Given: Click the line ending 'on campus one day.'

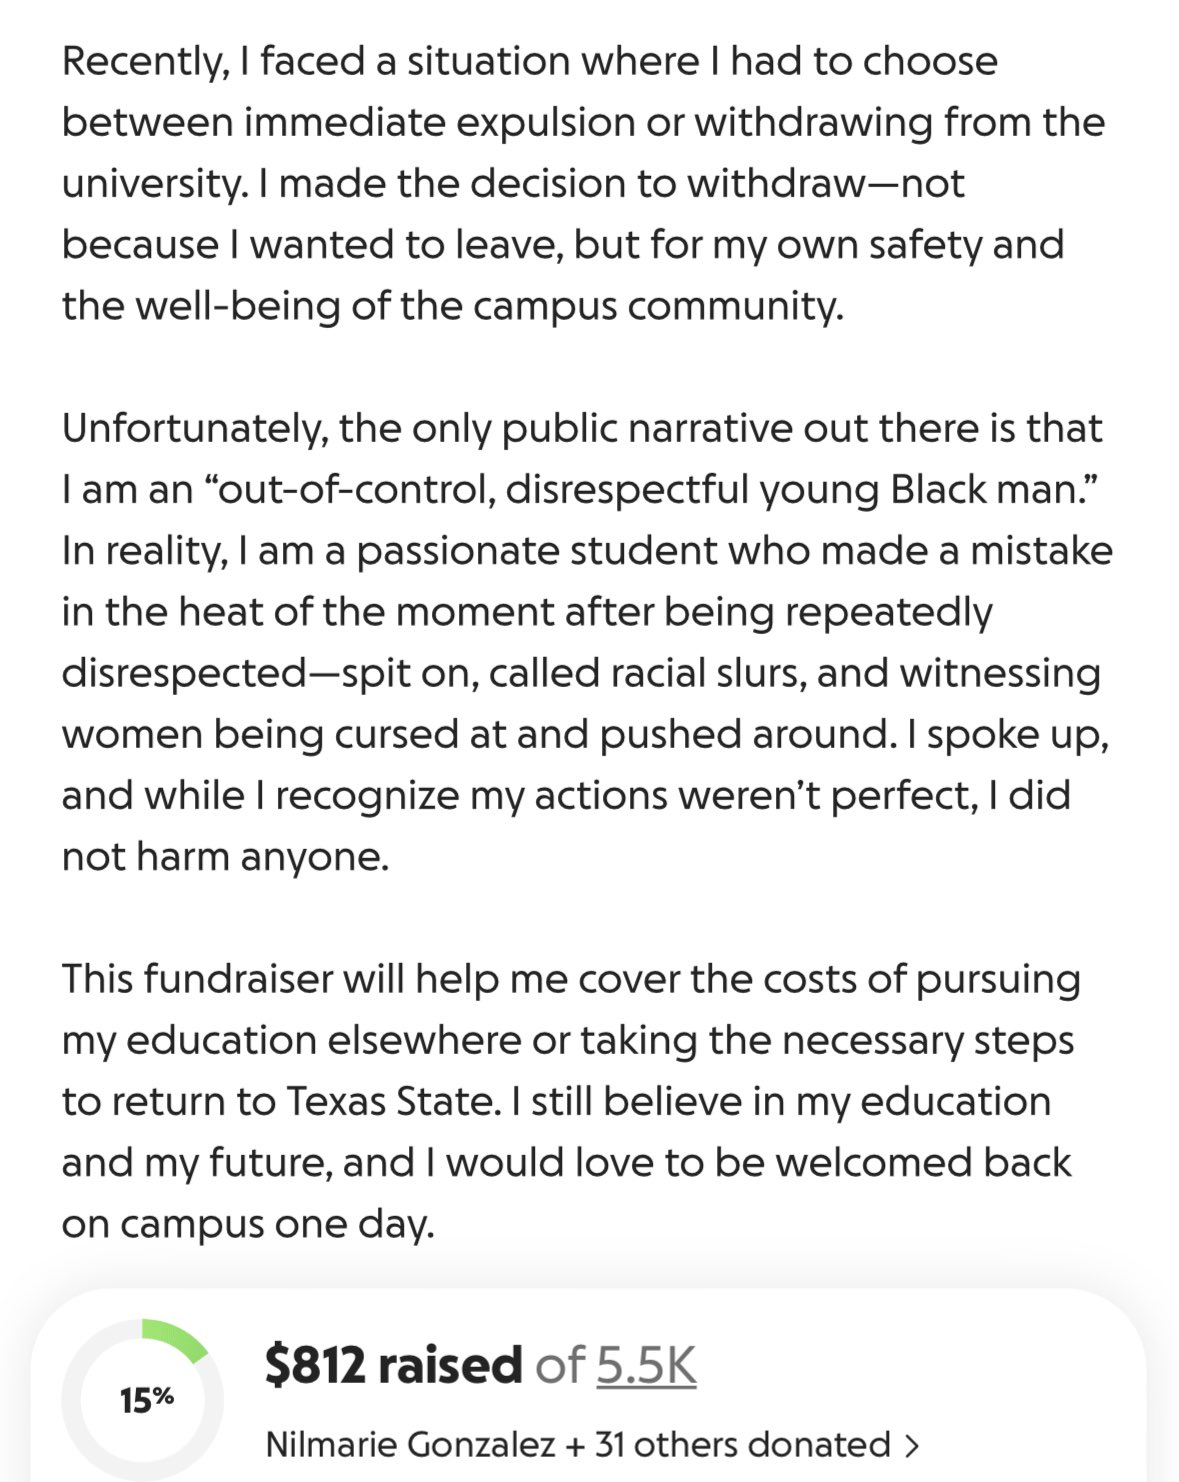Looking at the screenshot, I should point(249,1225).
